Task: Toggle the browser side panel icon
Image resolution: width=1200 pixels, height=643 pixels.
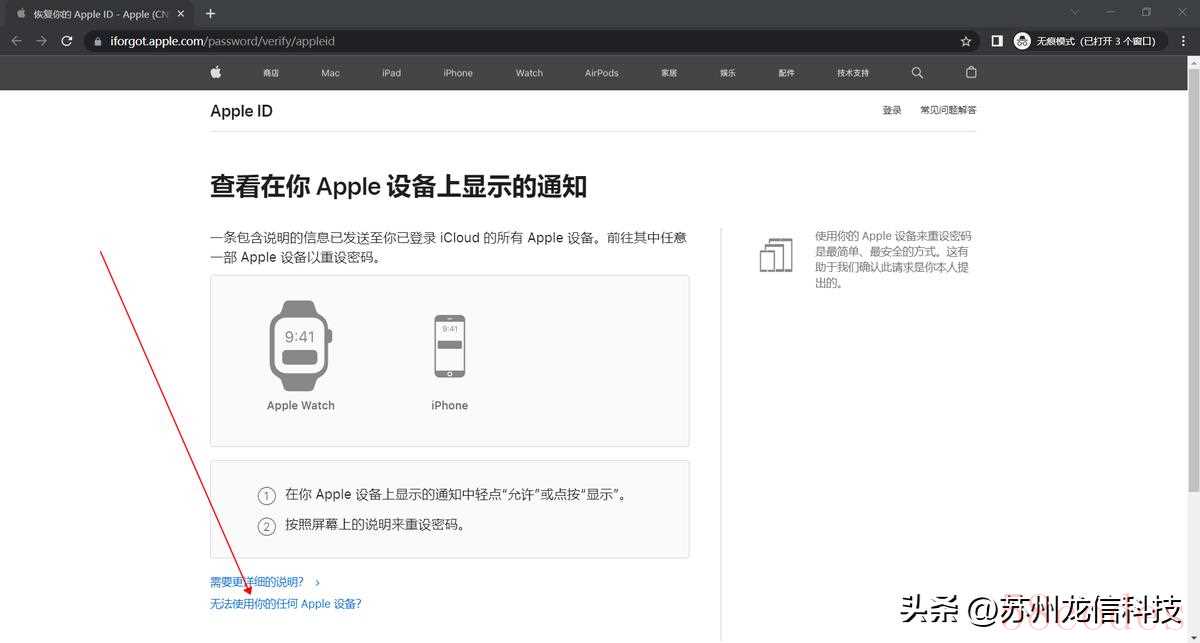Action: 997,41
